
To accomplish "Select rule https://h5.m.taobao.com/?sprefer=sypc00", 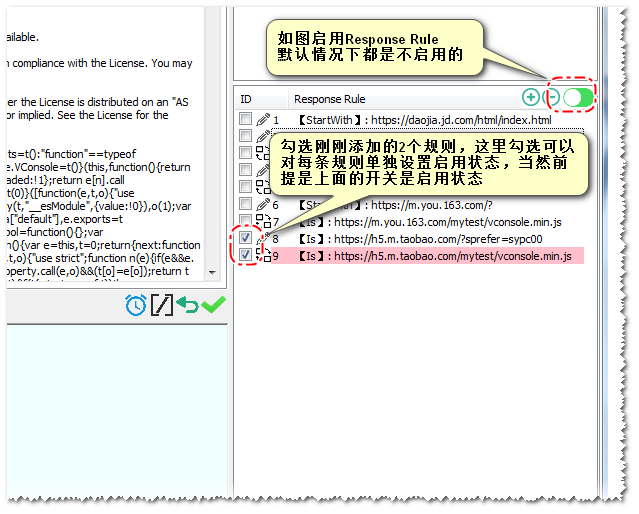I will point(419,239).
